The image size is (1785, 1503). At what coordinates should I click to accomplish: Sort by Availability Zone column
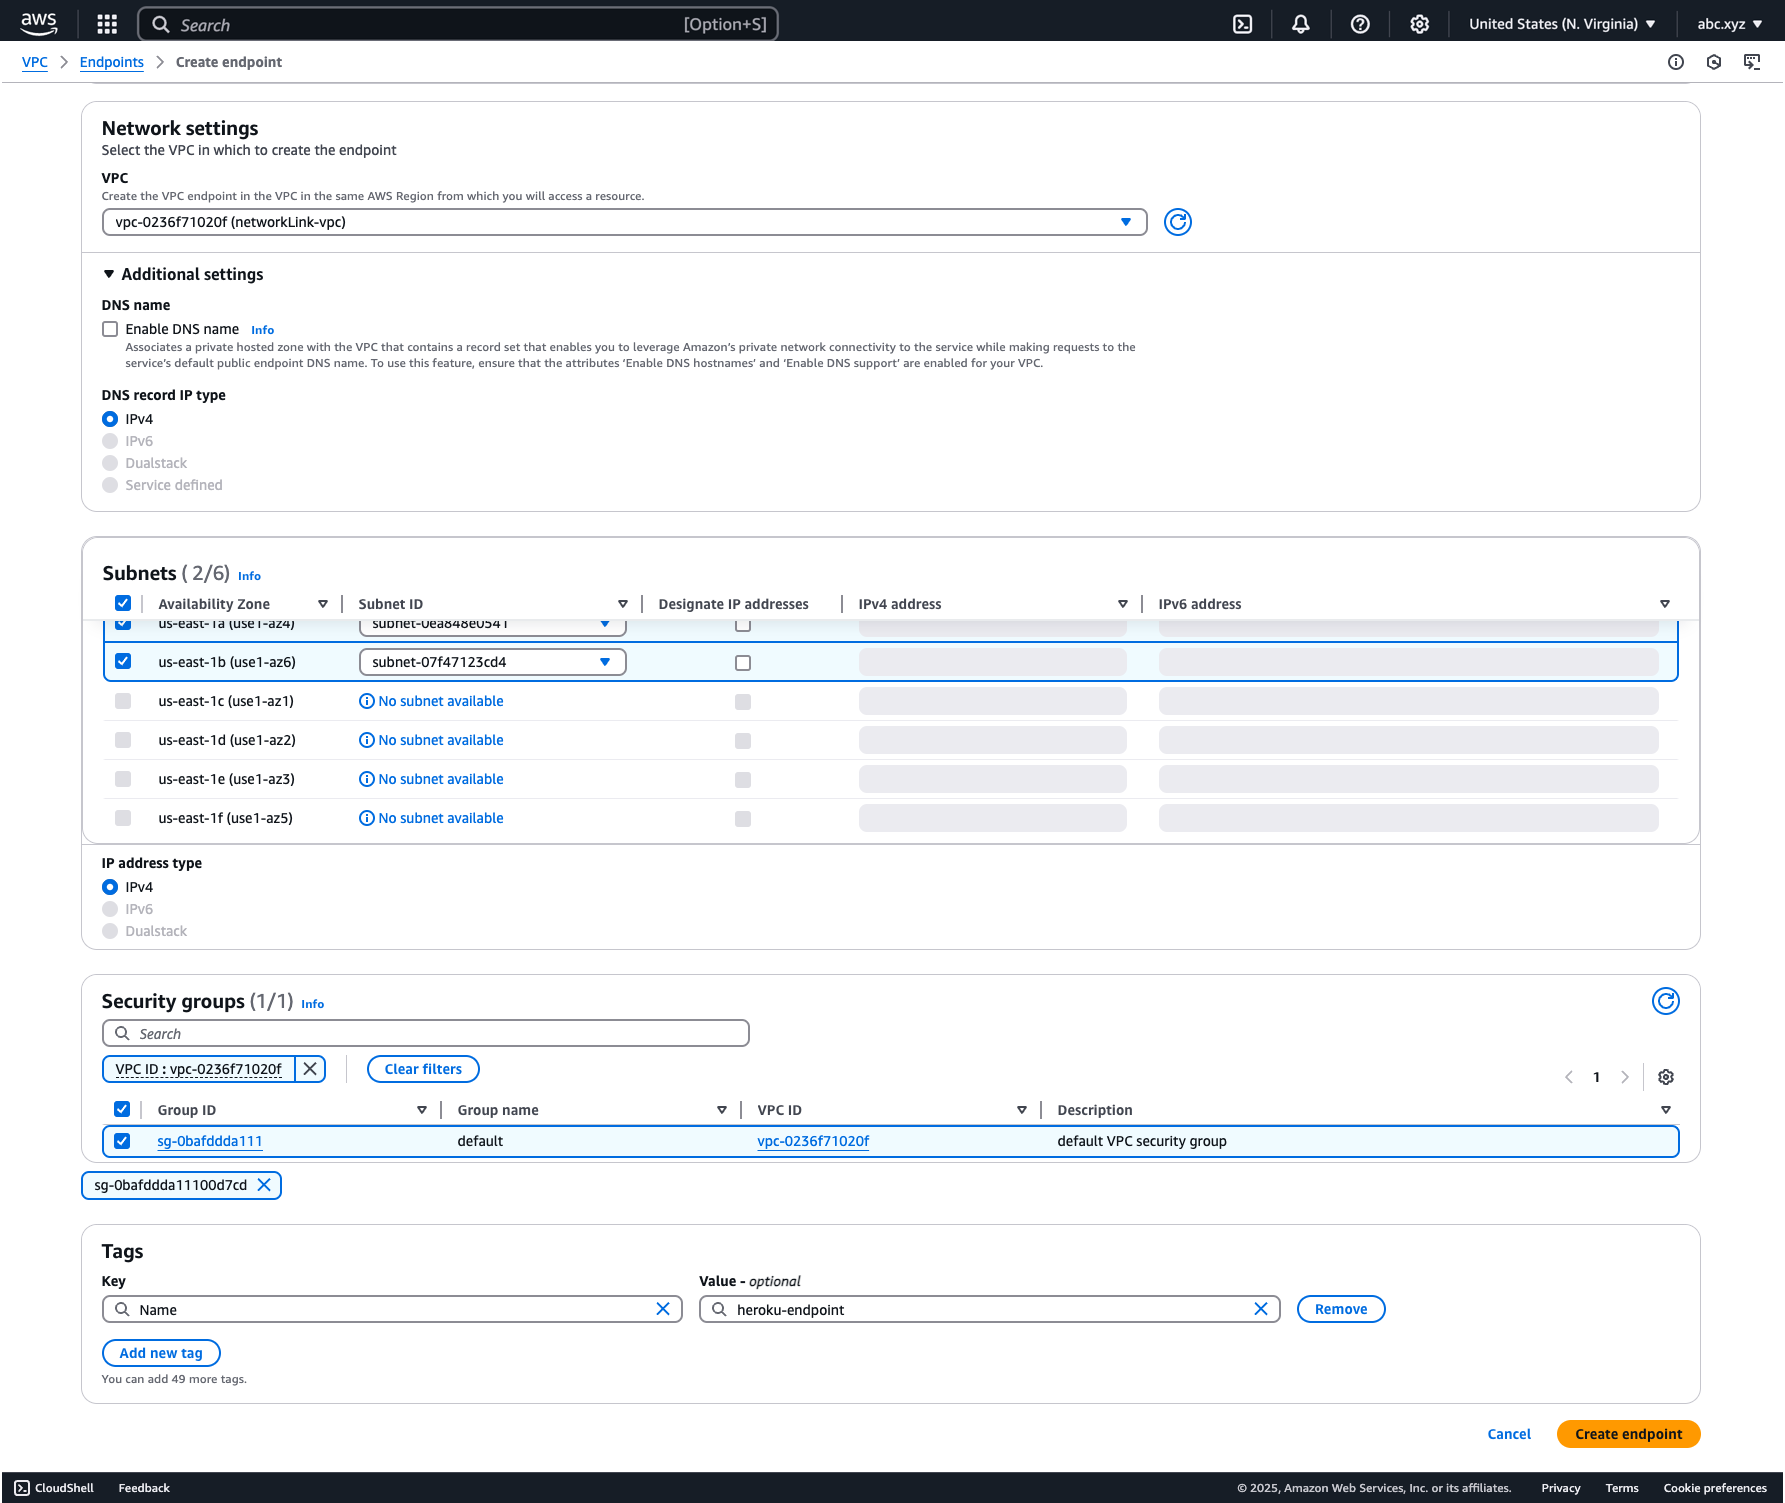[x=323, y=604]
